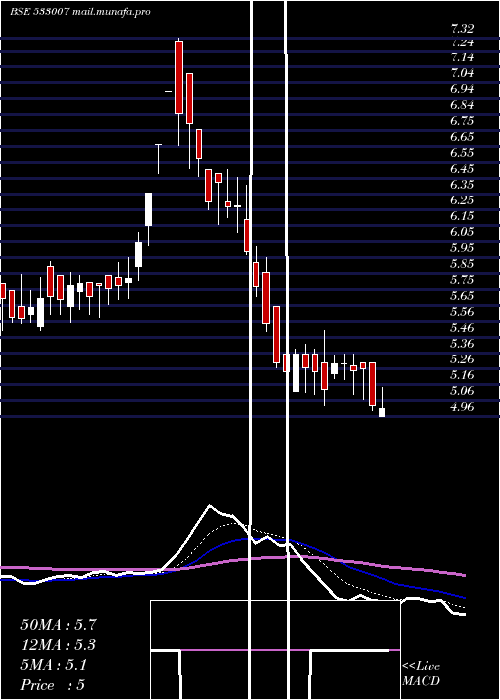Select the 5.26 price axis label
Viewport: 500px width, 700px height.
click(462, 359)
